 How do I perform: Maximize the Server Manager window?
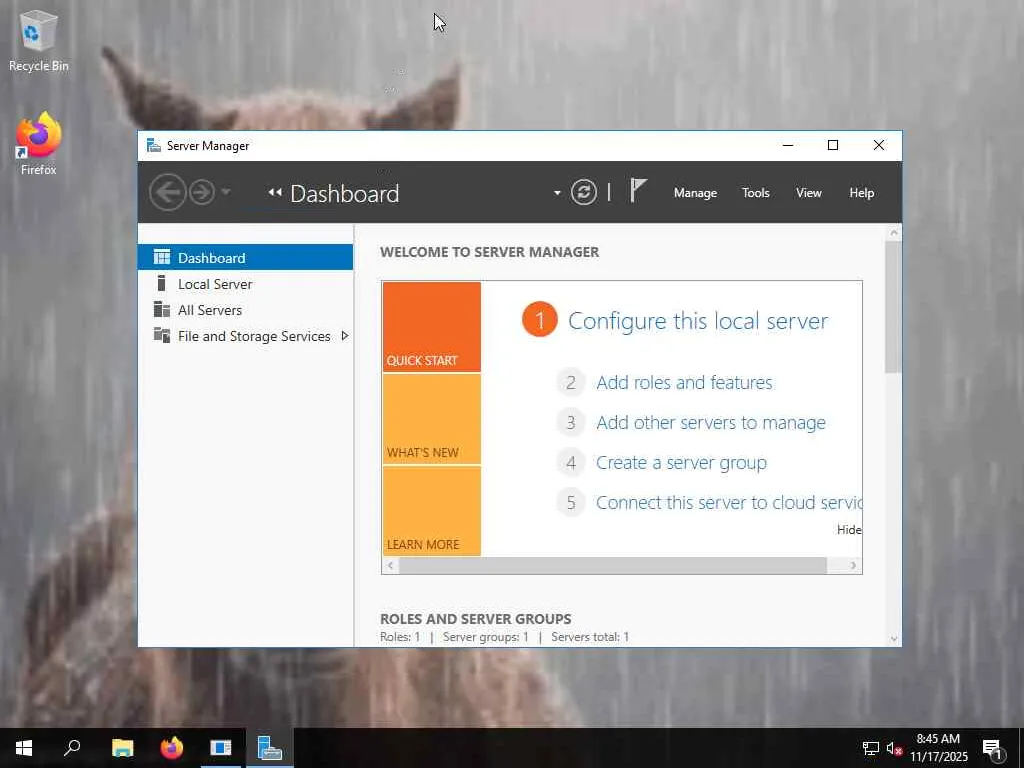[x=833, y=145]
